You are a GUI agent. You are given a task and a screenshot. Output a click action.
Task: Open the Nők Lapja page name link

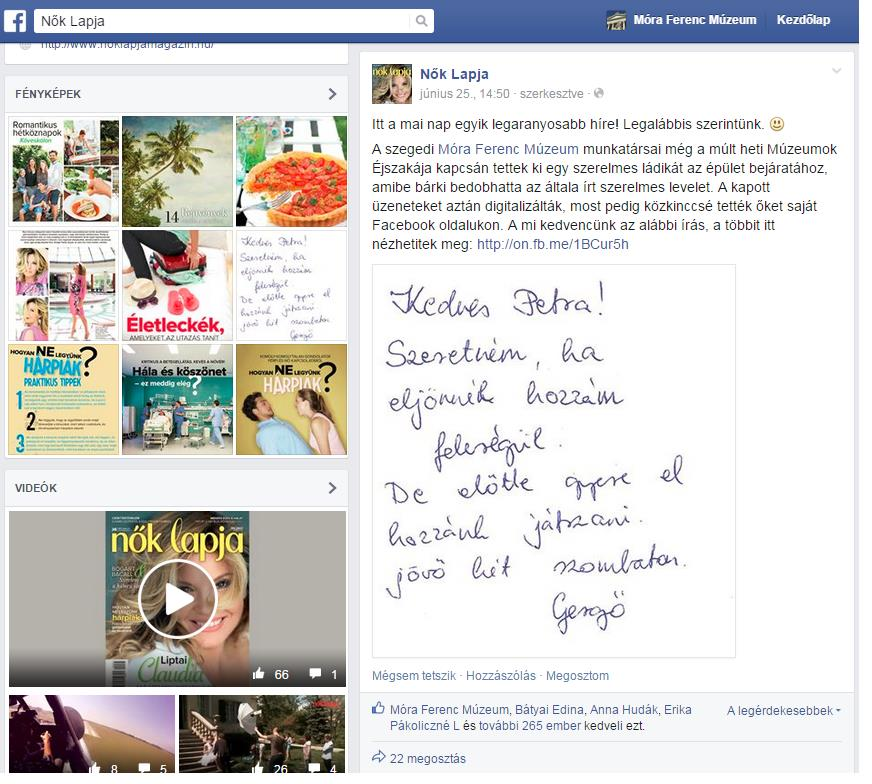click(x=454, y=74)
